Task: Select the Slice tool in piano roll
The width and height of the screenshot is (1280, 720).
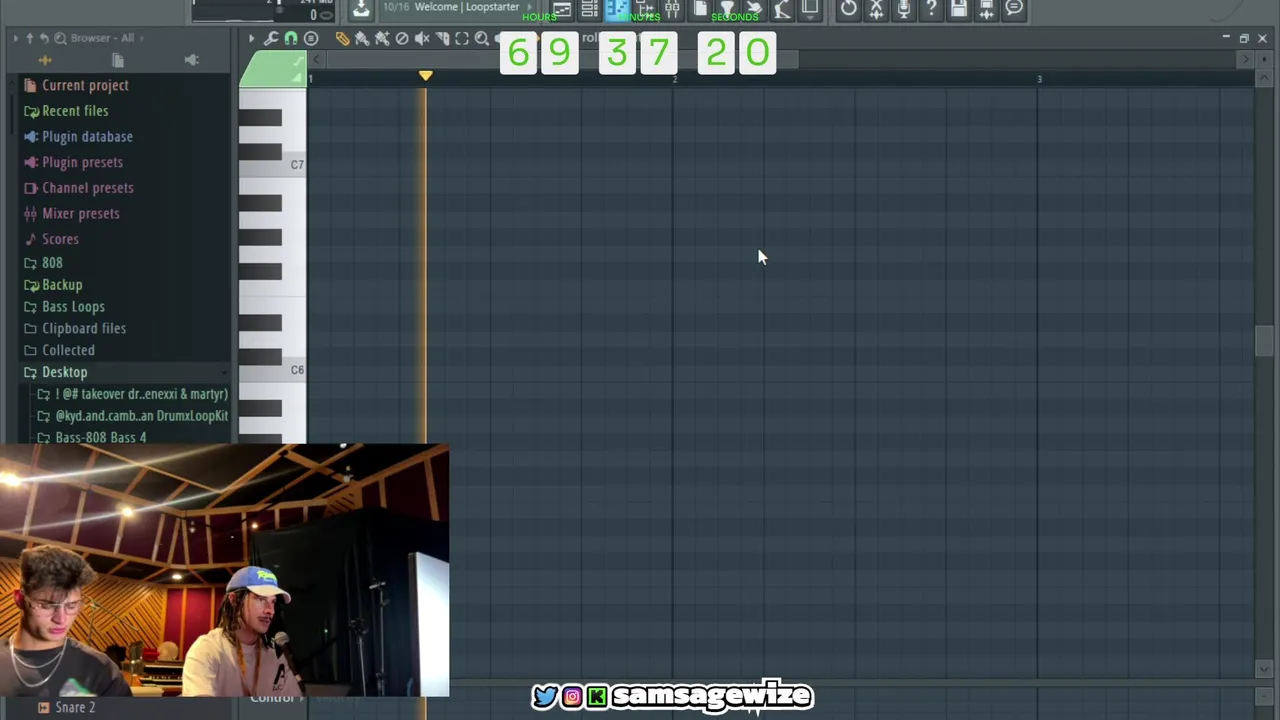Action: [x=442, y=39]
